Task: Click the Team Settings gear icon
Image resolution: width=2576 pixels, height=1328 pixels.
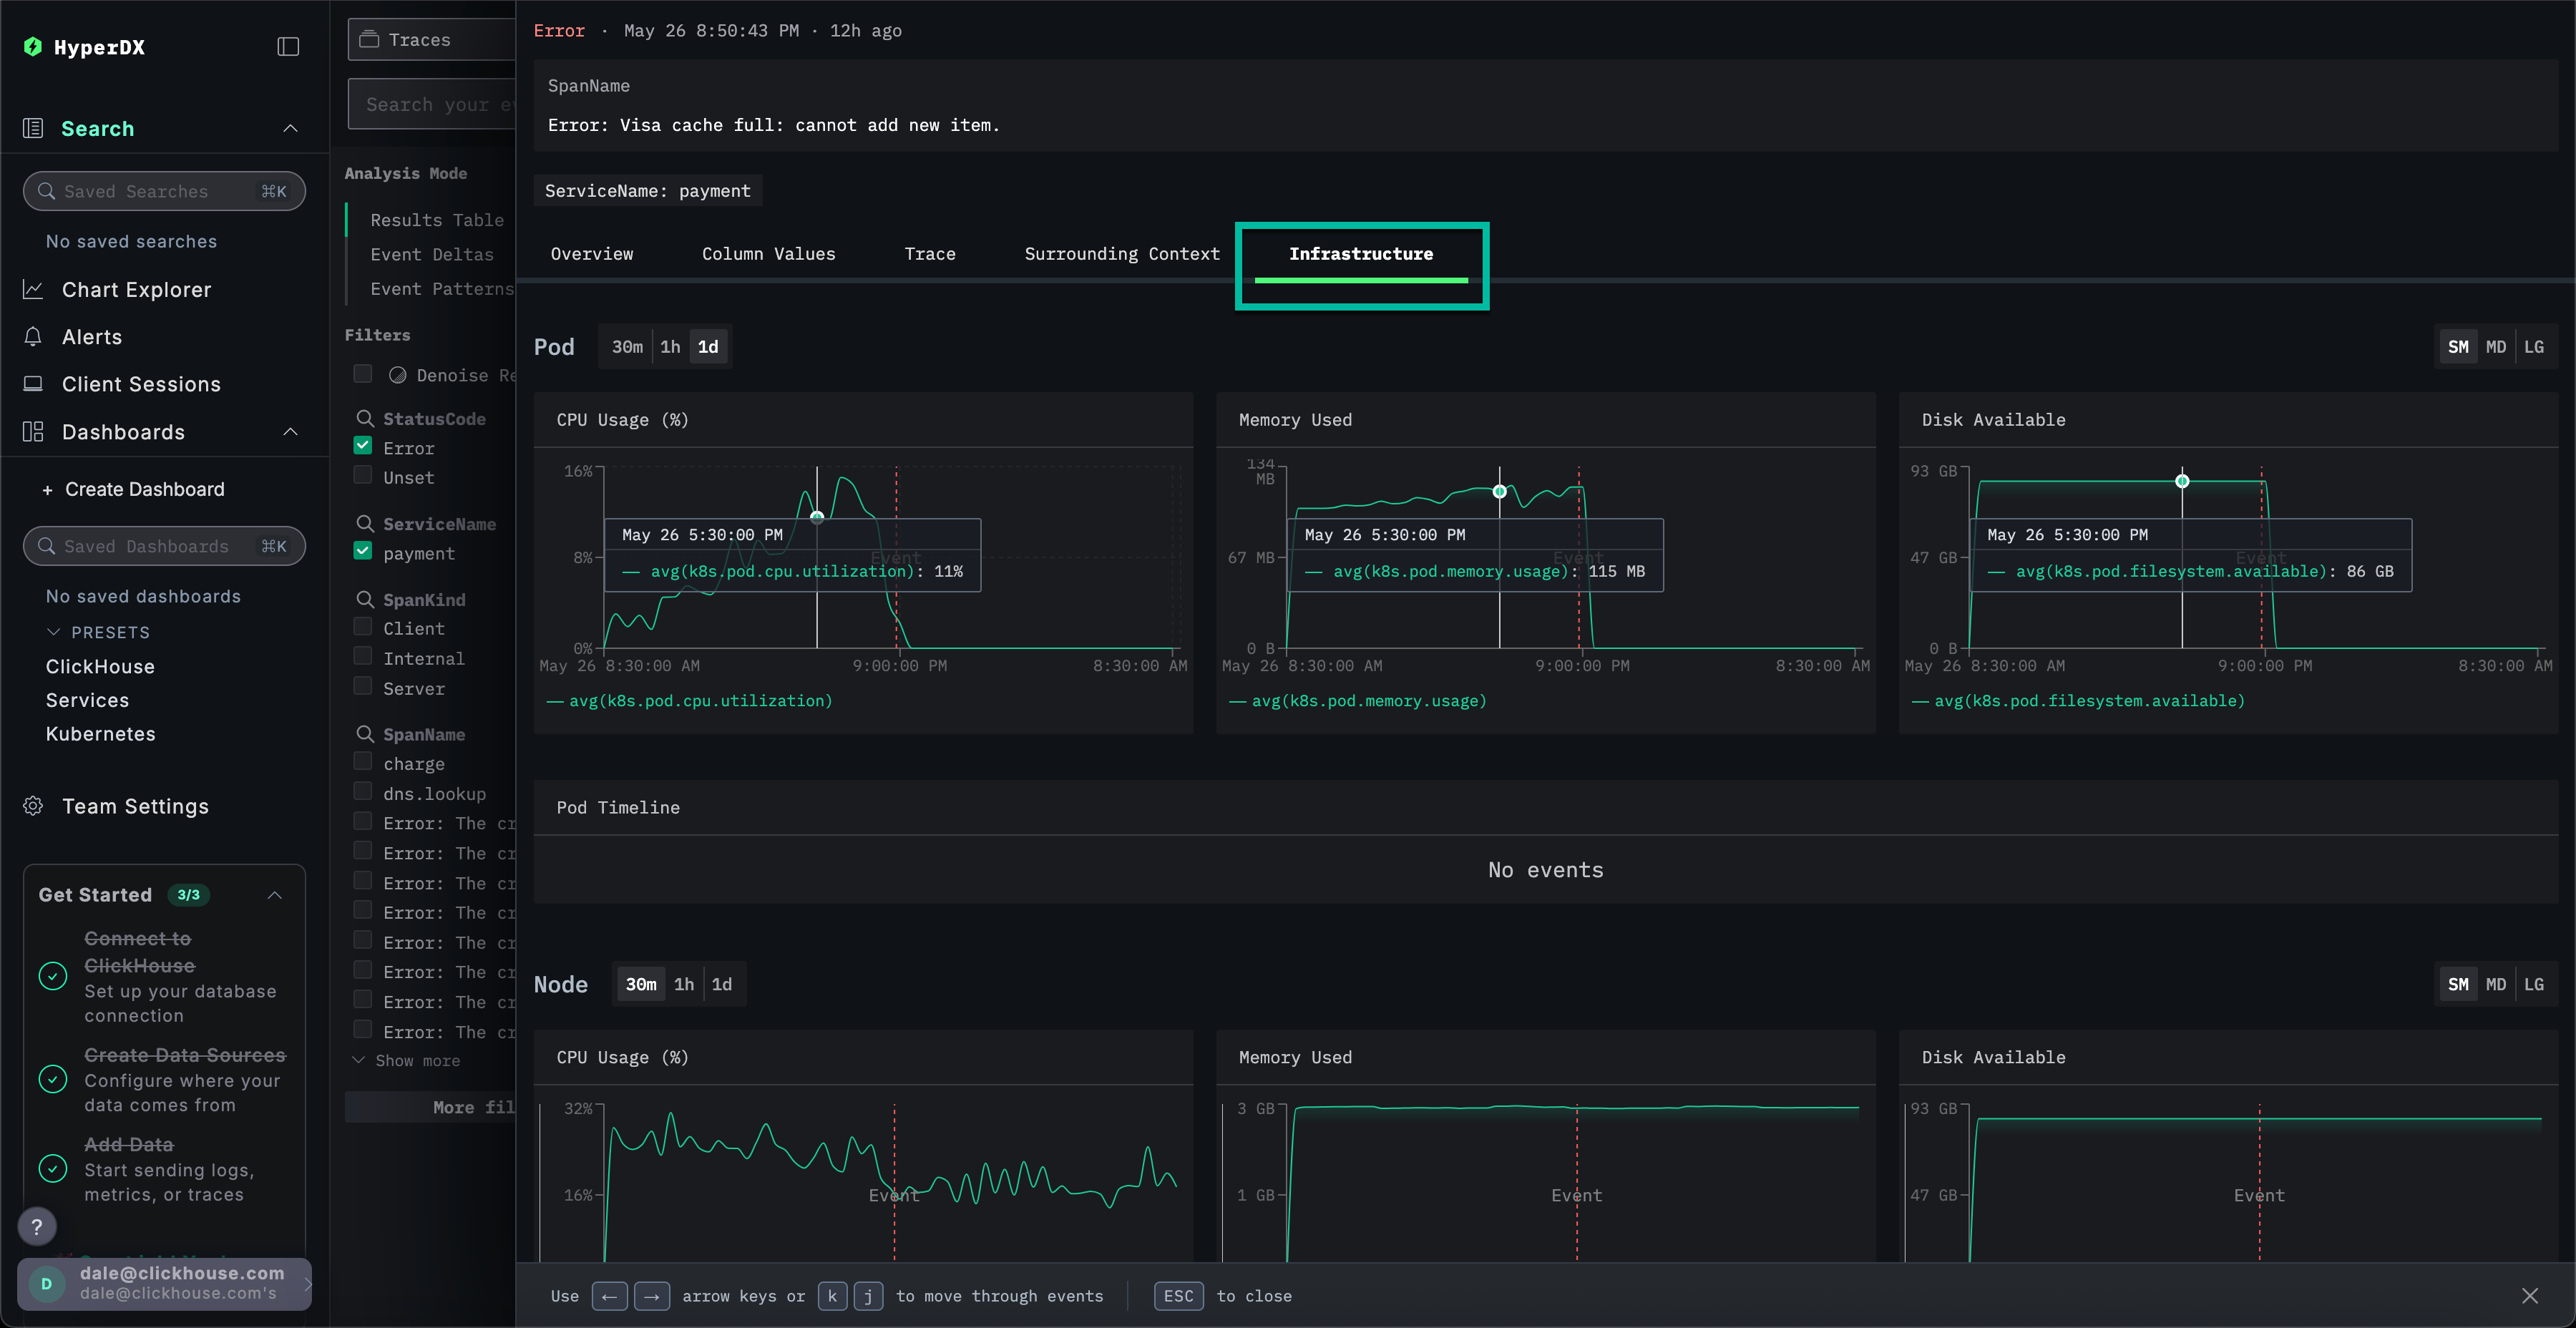Action: (x=33, y=806)
